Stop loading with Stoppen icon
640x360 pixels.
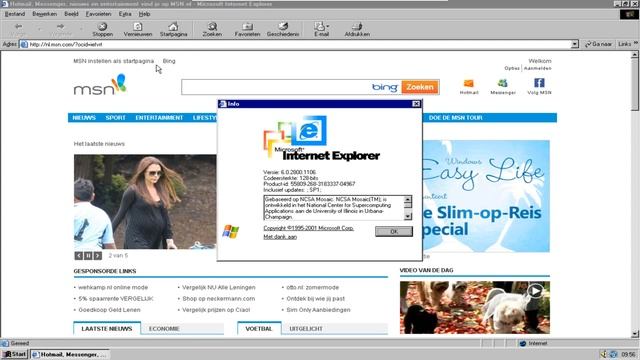tap(102, 27)
